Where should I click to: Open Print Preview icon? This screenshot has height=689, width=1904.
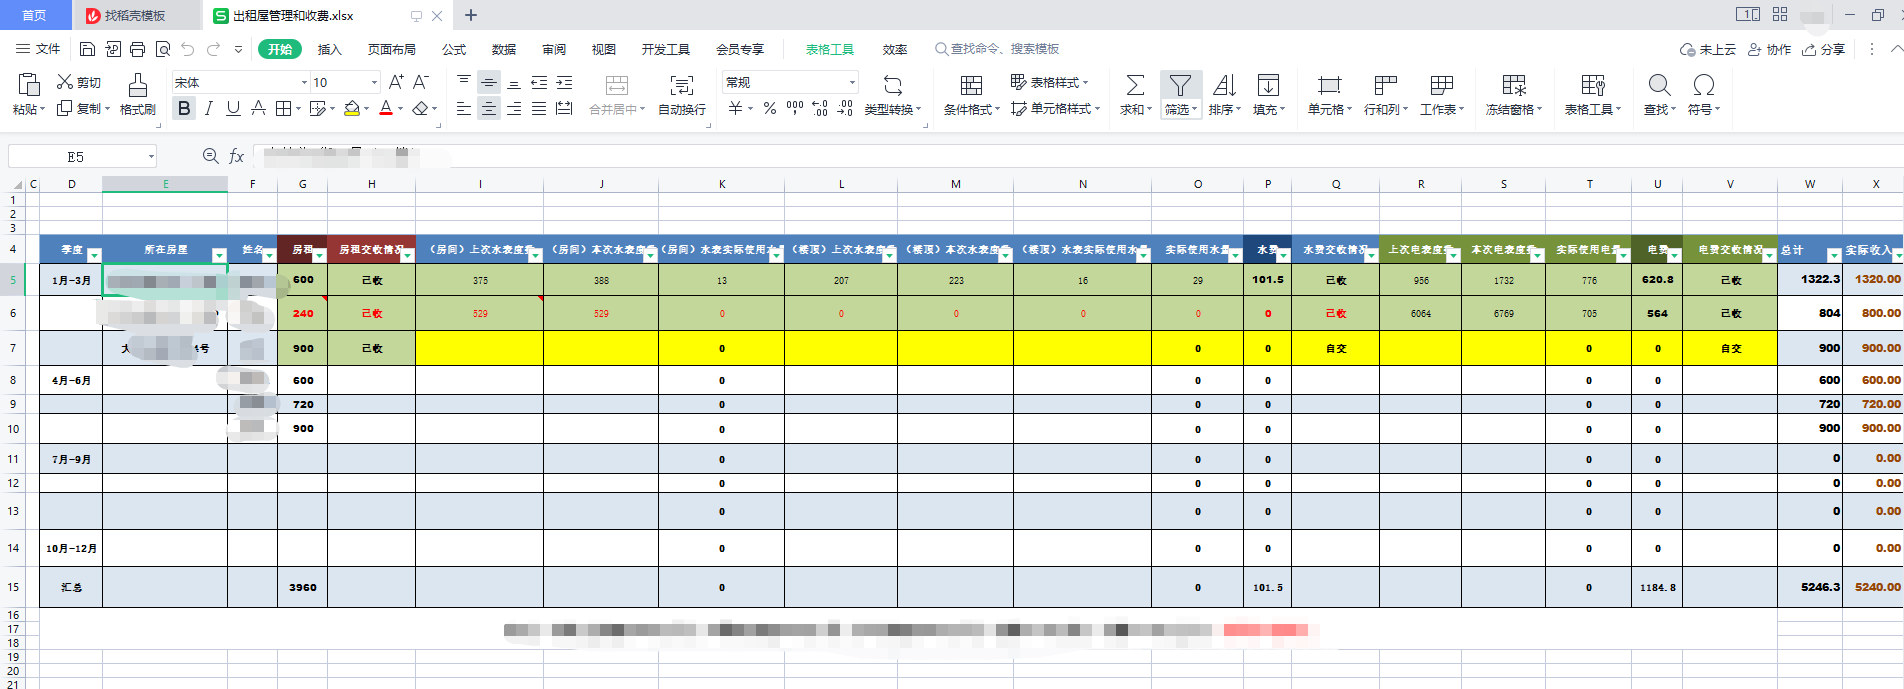pyautogui.click(x=162, y=49)
